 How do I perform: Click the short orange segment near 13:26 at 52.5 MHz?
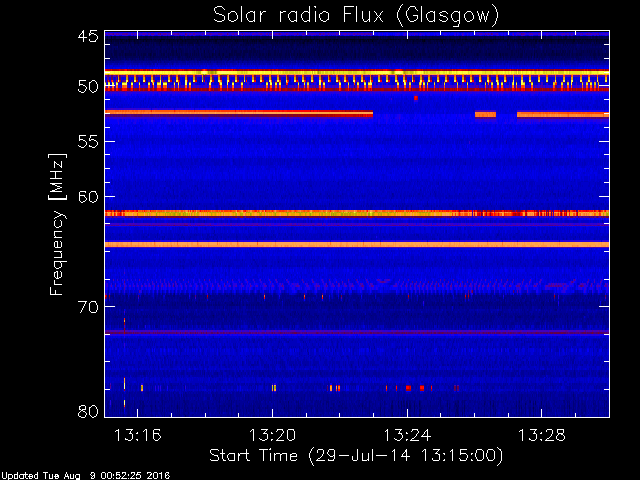(485, 115)
